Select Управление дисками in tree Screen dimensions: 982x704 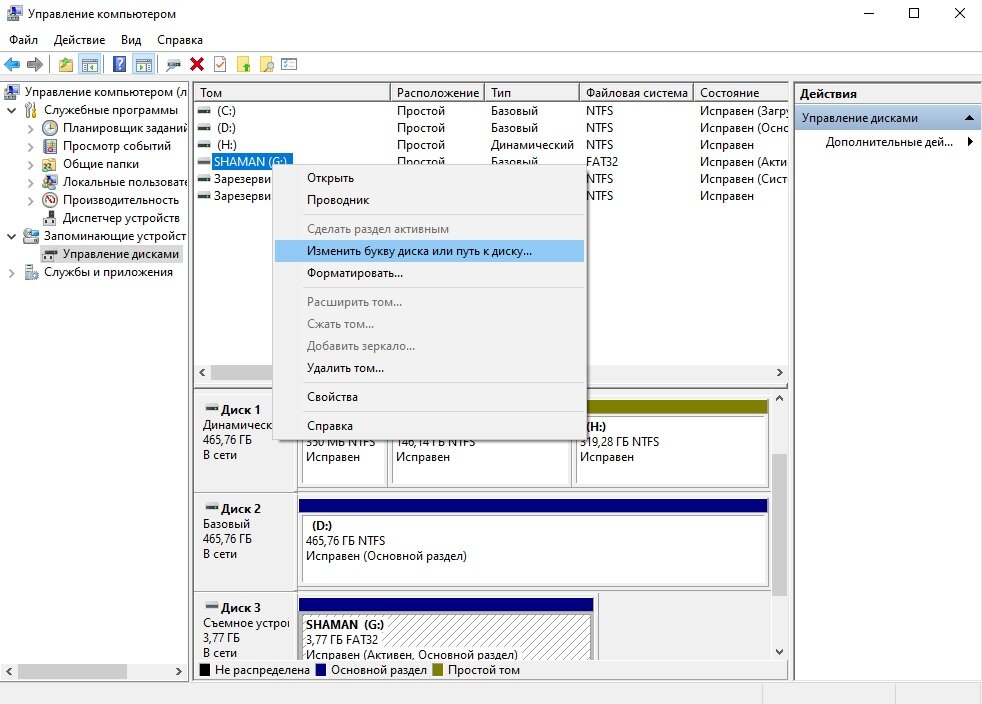[120, 254]
